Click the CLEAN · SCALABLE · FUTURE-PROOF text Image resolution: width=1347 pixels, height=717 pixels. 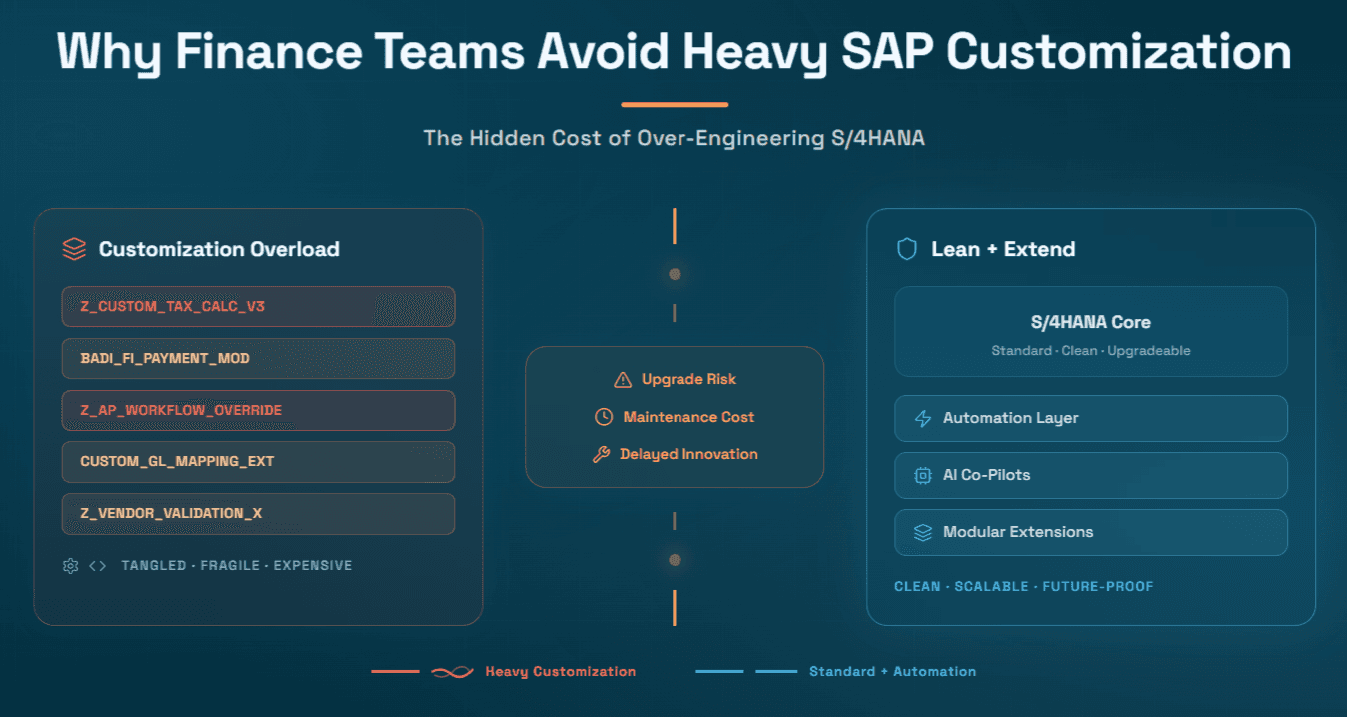pos(1024,586)
